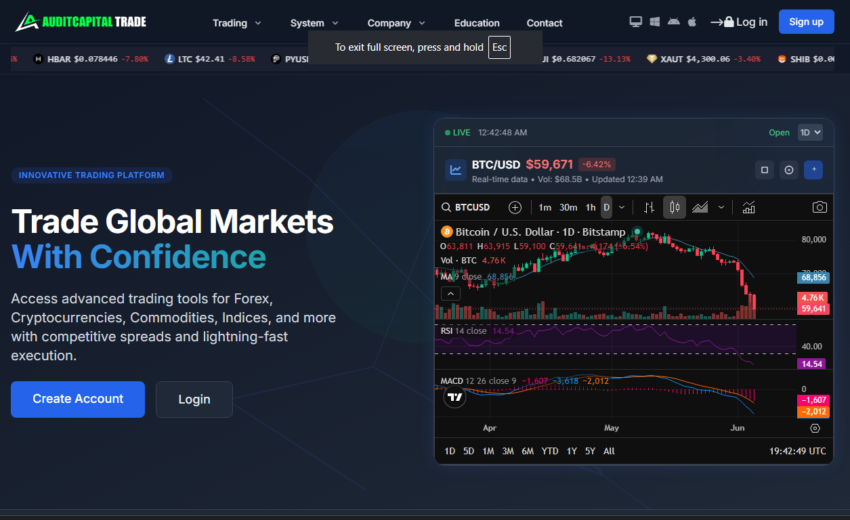Click the -6.42% change badge
Image resolution: width=850 pixels, height=520 pixels.
click(x=596, y=164)
